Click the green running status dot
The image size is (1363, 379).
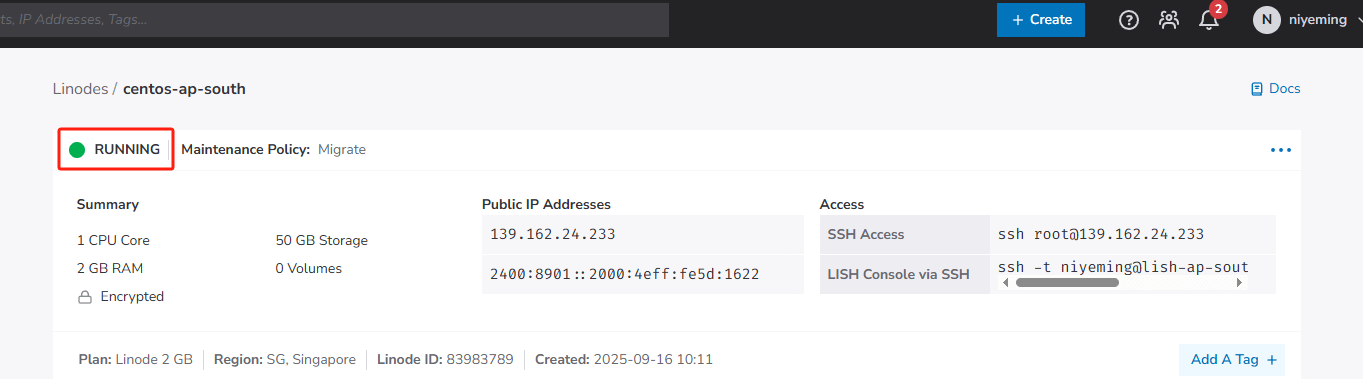(77, 150)
